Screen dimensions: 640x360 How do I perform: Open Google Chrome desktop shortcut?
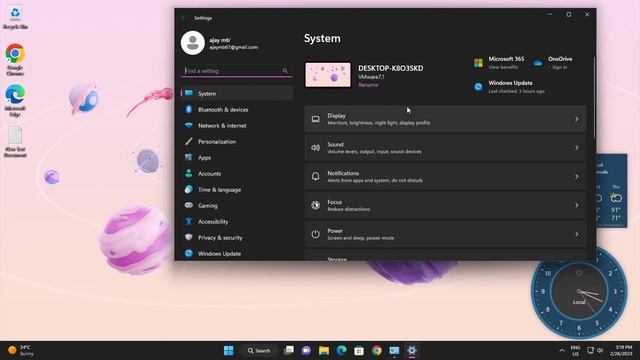15,60
